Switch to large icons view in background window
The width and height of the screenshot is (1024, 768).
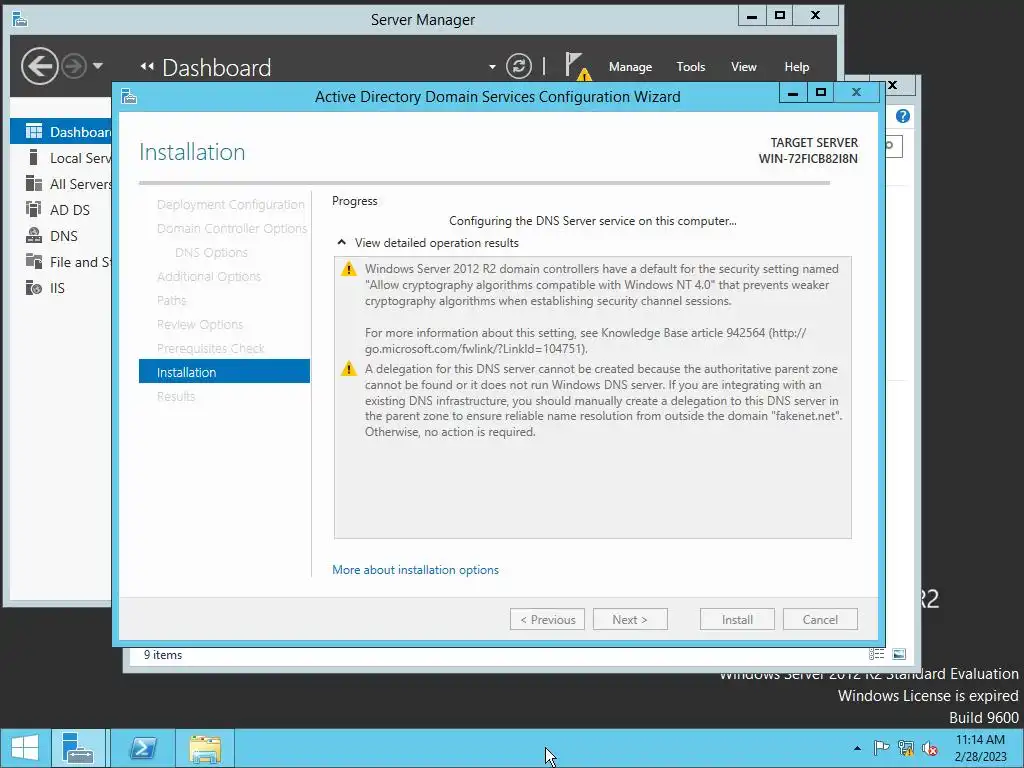coord(899,654)
